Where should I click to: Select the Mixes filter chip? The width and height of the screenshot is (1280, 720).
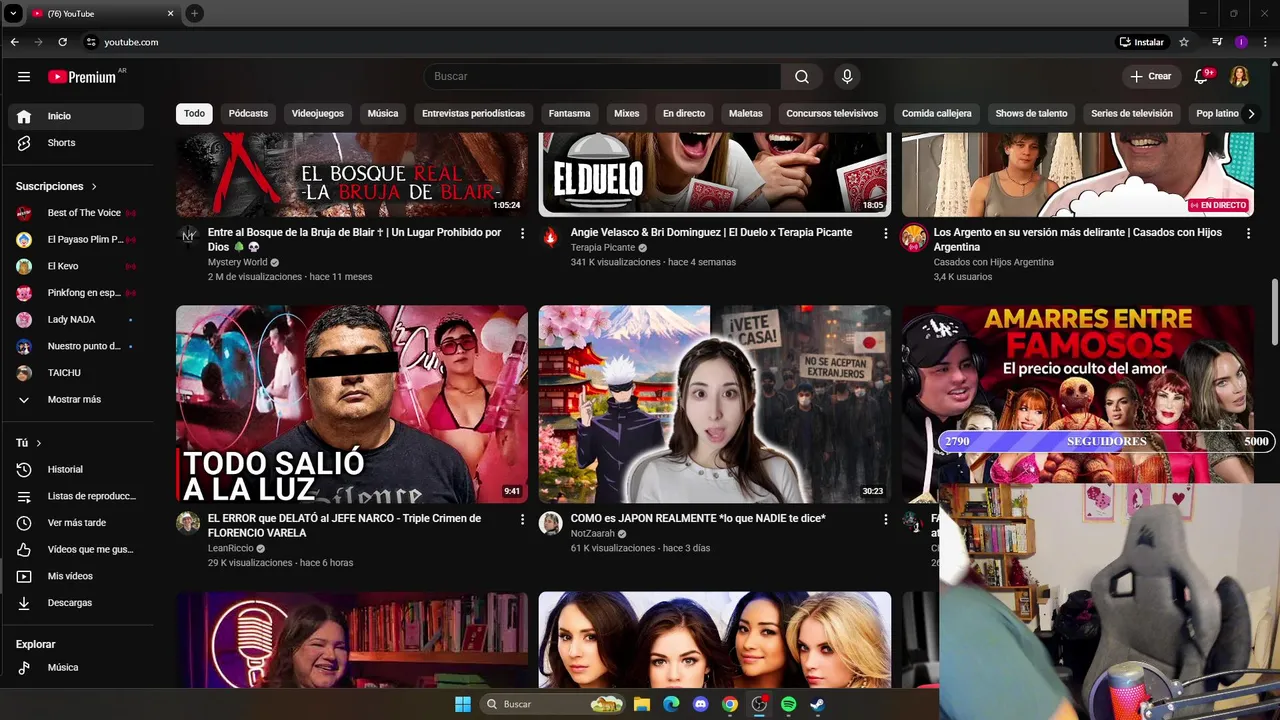pyautogui.click(x=626, y=114)
